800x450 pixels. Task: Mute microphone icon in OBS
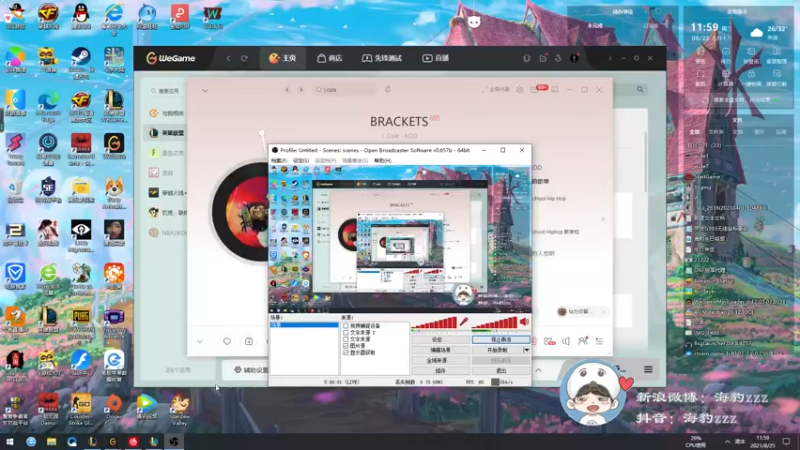point(464,321)
